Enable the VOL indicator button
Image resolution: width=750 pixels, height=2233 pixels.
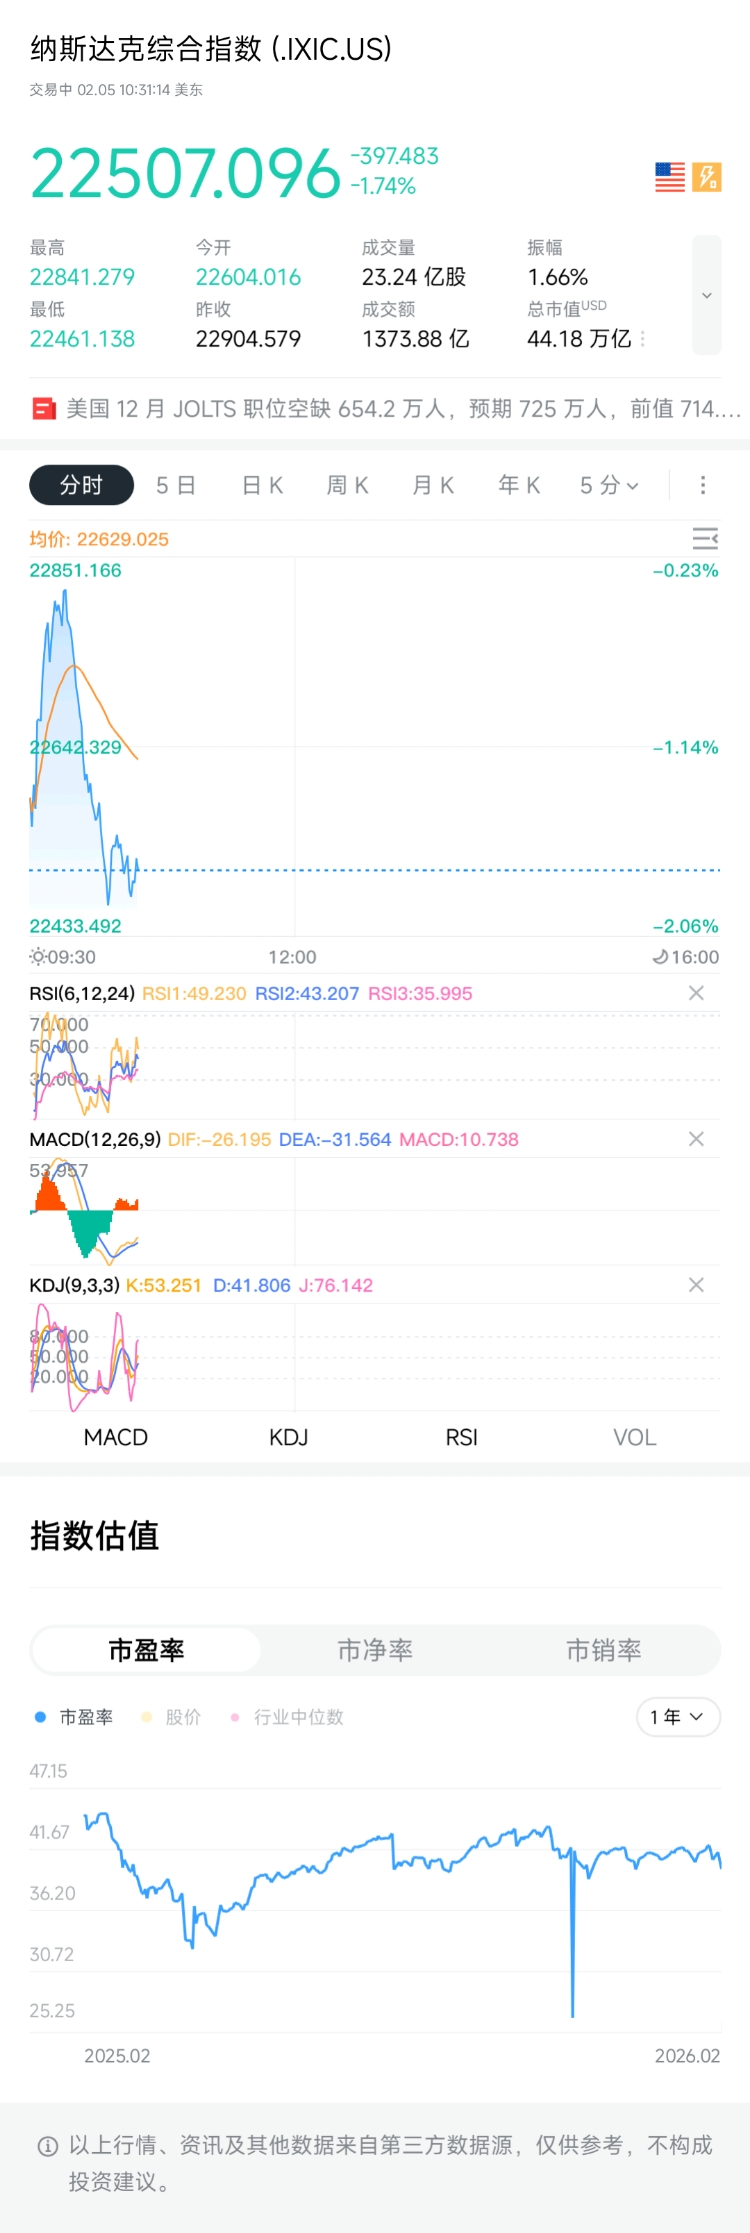[x=634, y=1437]
